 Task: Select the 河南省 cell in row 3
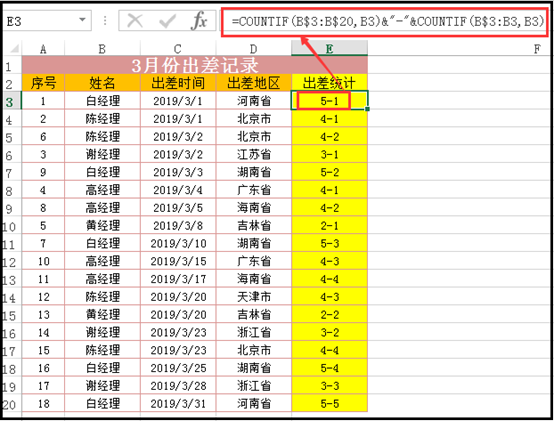(x=253, y=101)
